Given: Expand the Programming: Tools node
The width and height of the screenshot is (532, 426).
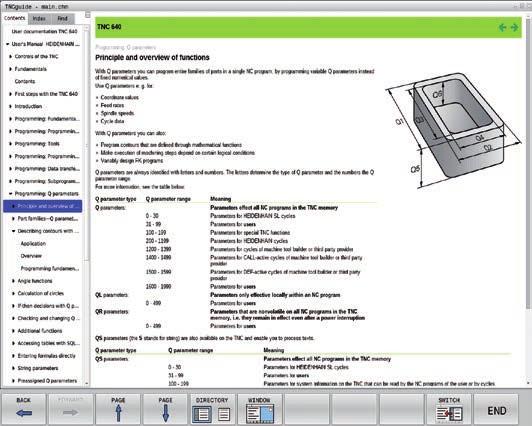Looking at the screenshot, I should click(11, 144).
